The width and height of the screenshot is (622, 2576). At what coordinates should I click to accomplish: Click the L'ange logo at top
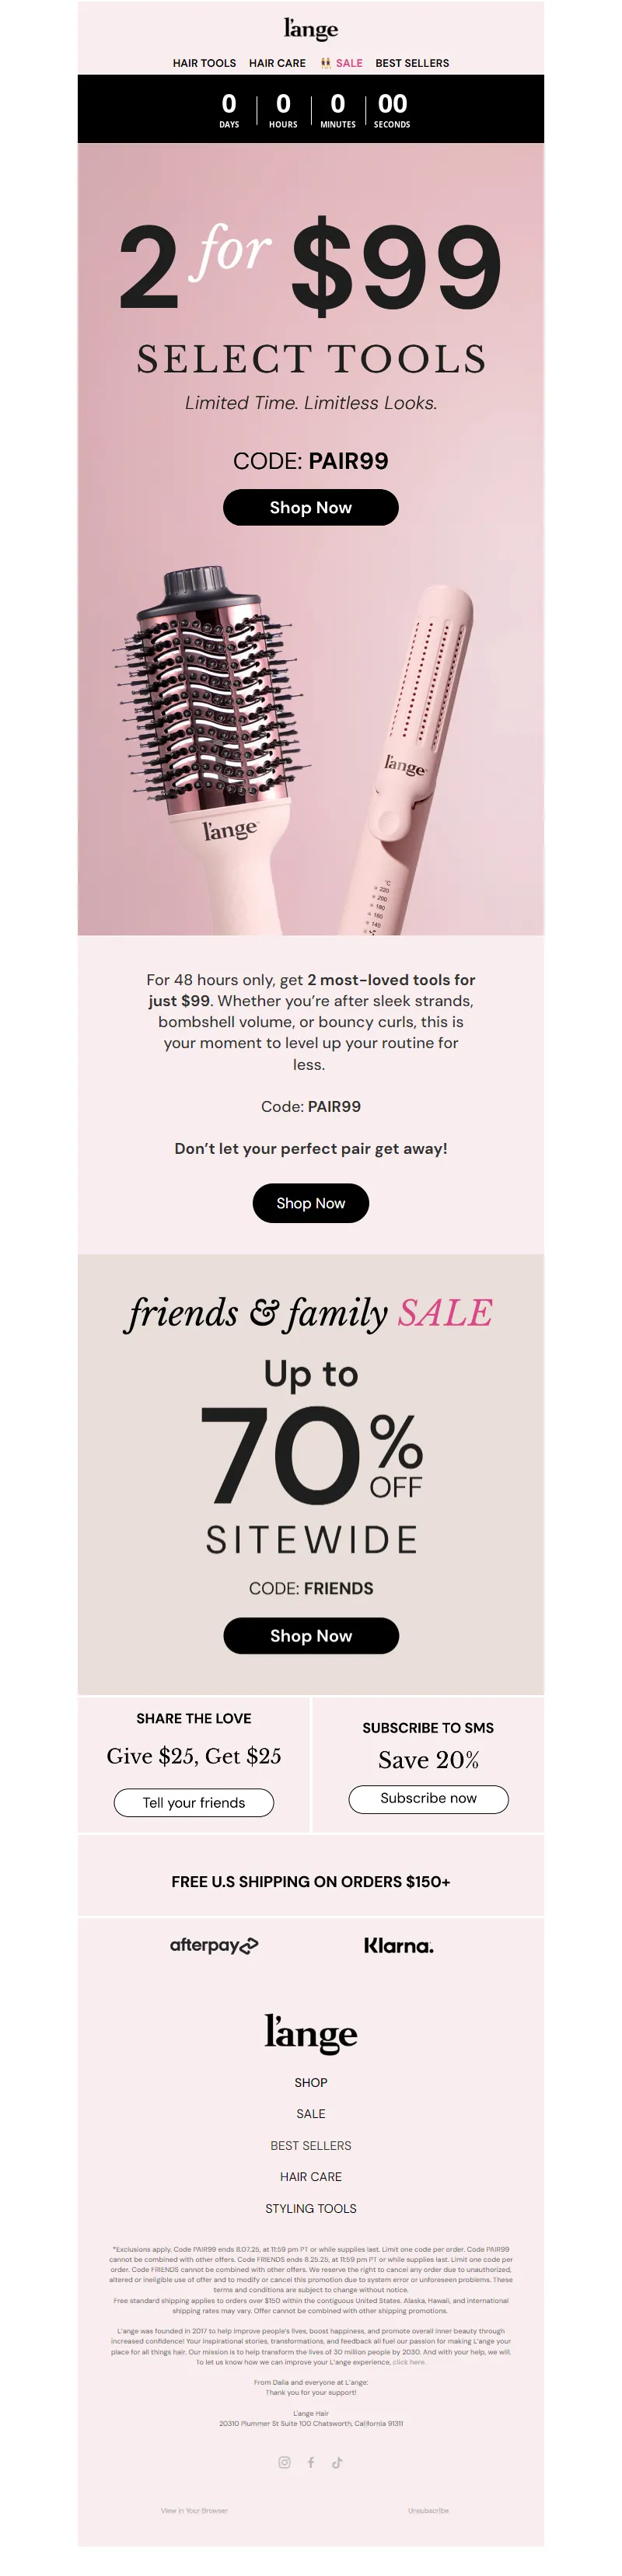(311, 29)
